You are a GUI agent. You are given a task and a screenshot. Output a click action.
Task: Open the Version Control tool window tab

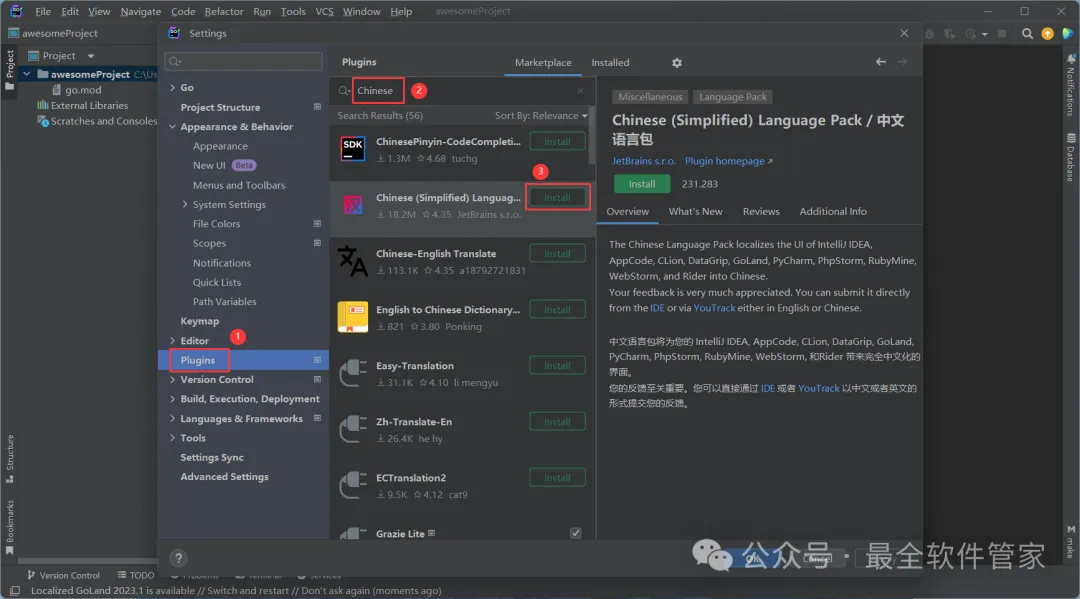click(63, 576)
